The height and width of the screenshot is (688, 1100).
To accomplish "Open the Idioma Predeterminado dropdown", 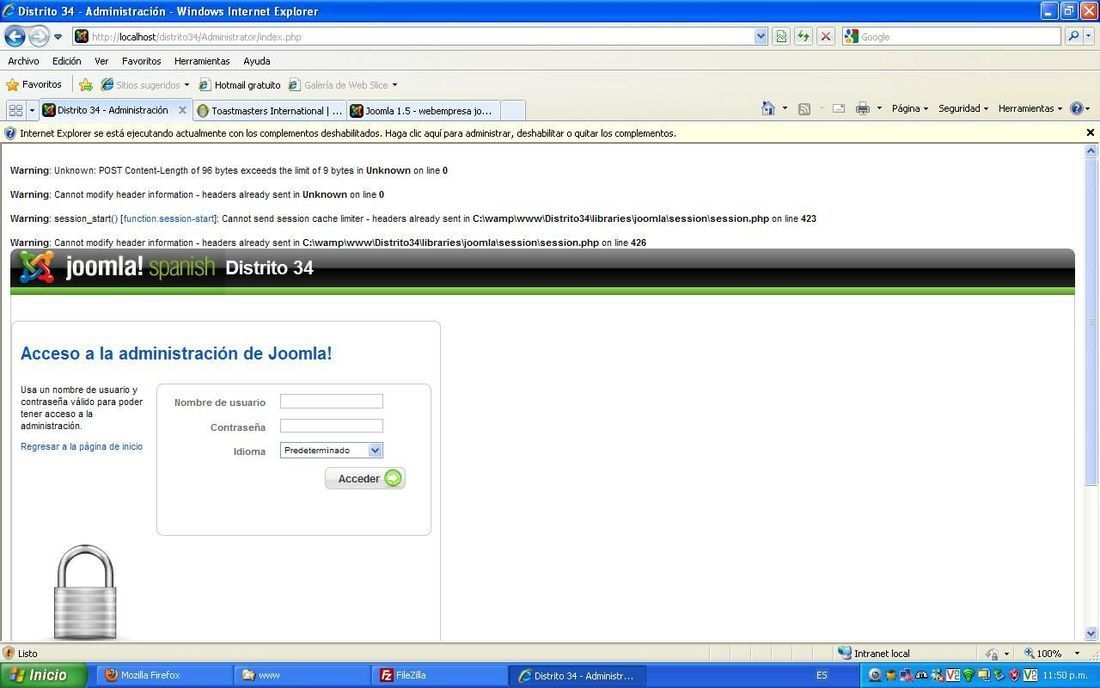I will click(x=331, y=450).
